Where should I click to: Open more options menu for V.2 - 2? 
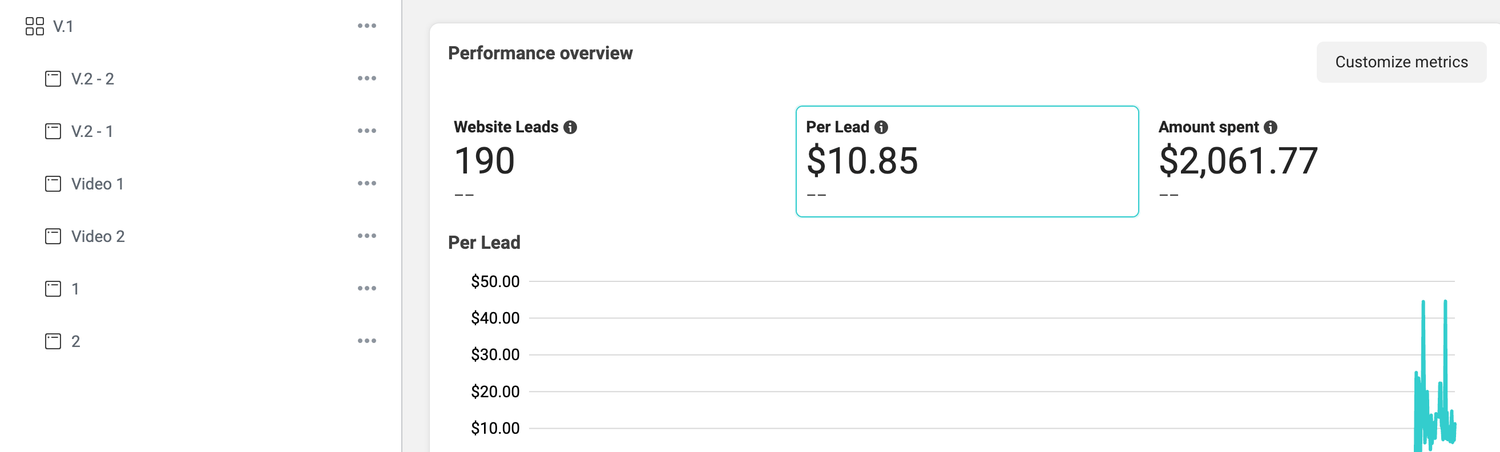(367, 78)
